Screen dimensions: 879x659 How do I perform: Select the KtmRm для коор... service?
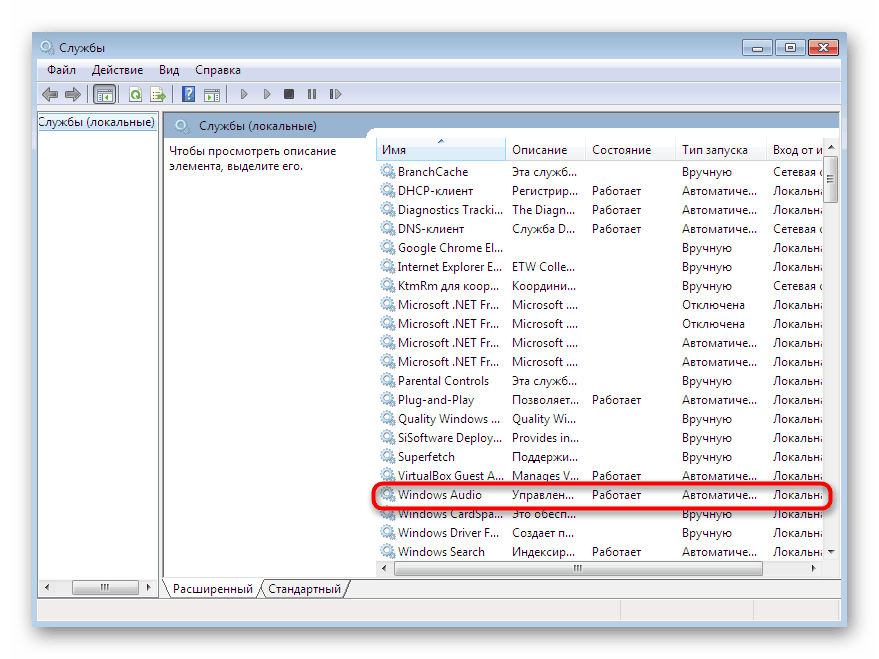click(448, 286)
